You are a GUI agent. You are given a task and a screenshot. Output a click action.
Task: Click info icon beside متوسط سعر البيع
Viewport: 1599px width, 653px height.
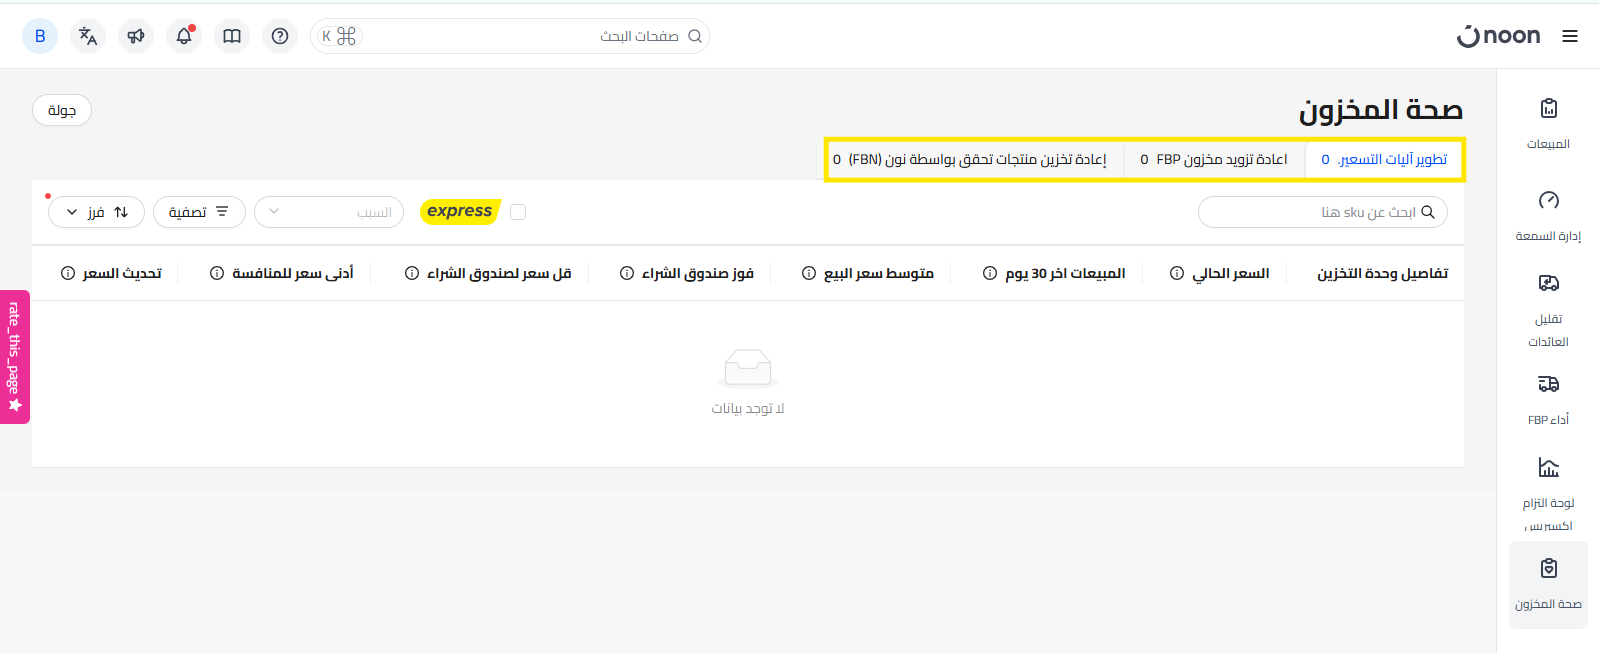tap(809, 273)
